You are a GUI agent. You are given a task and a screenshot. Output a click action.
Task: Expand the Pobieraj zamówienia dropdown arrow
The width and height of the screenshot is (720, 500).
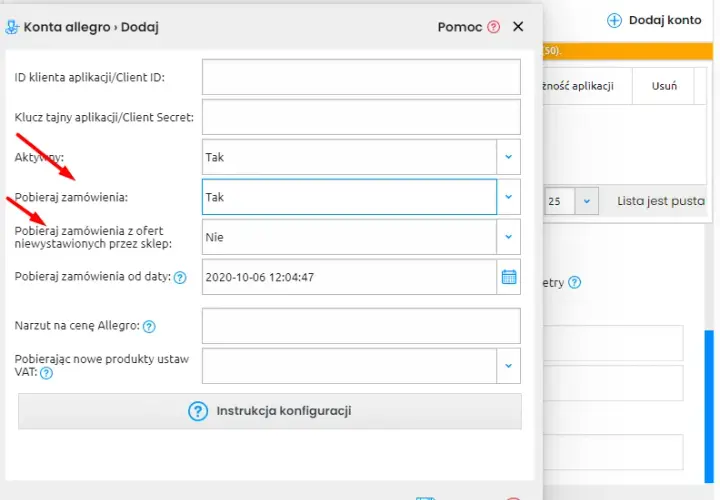(508, 197)
